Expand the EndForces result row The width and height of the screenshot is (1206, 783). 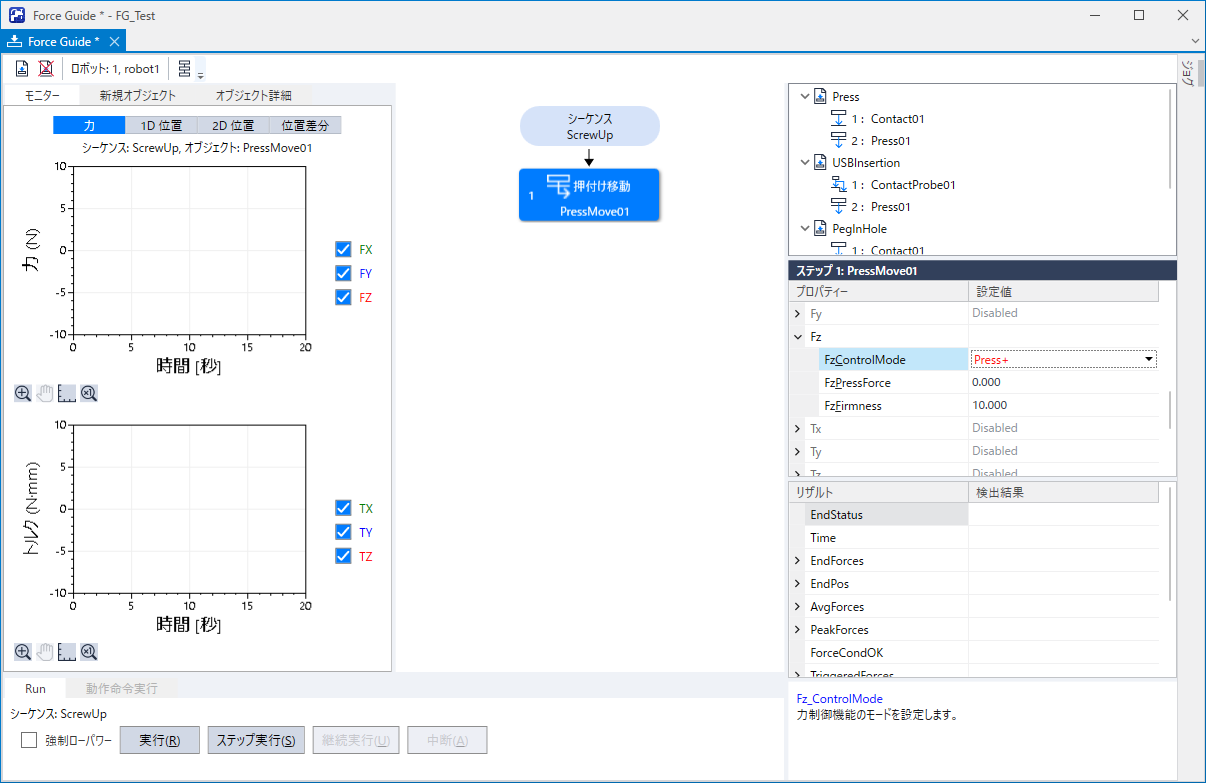coord(797,561)
